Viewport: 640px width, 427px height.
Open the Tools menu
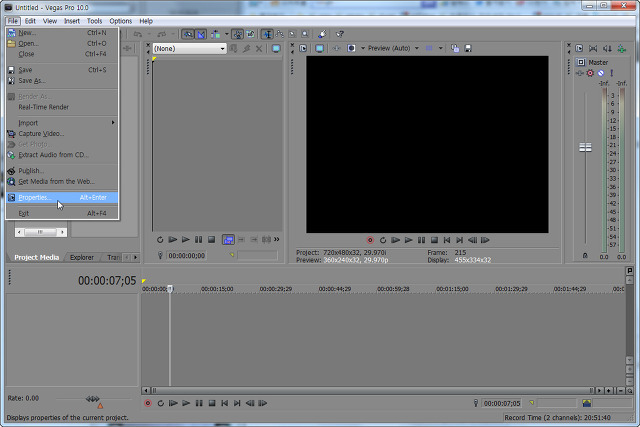94,21
